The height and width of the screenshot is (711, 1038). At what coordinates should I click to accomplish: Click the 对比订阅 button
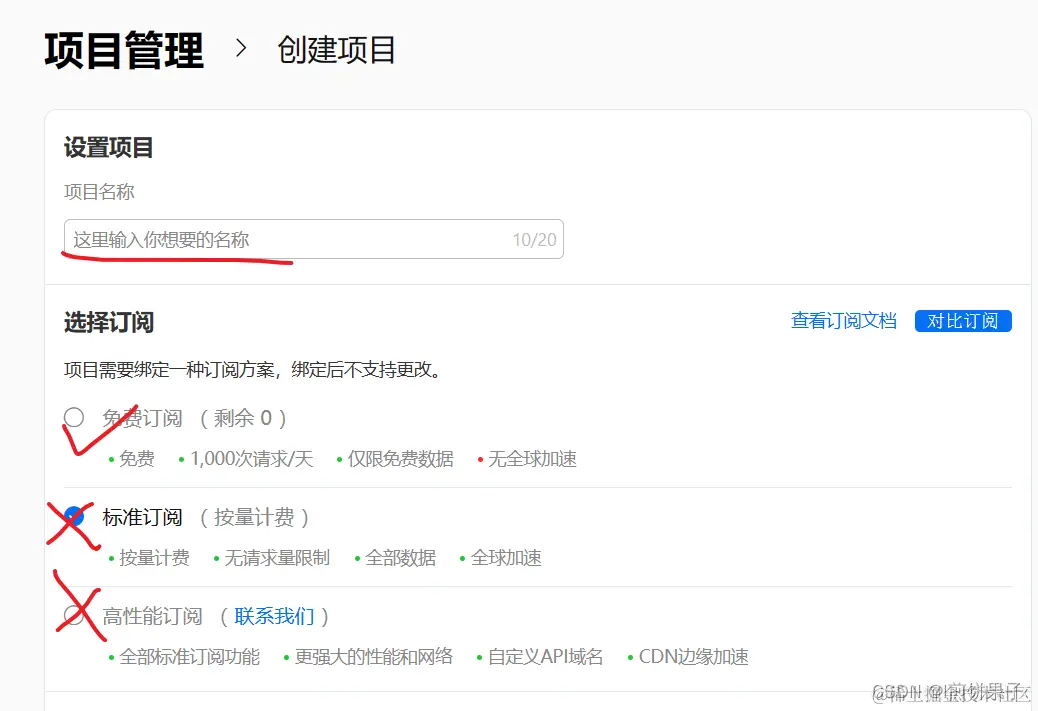[x=963, y=321]
